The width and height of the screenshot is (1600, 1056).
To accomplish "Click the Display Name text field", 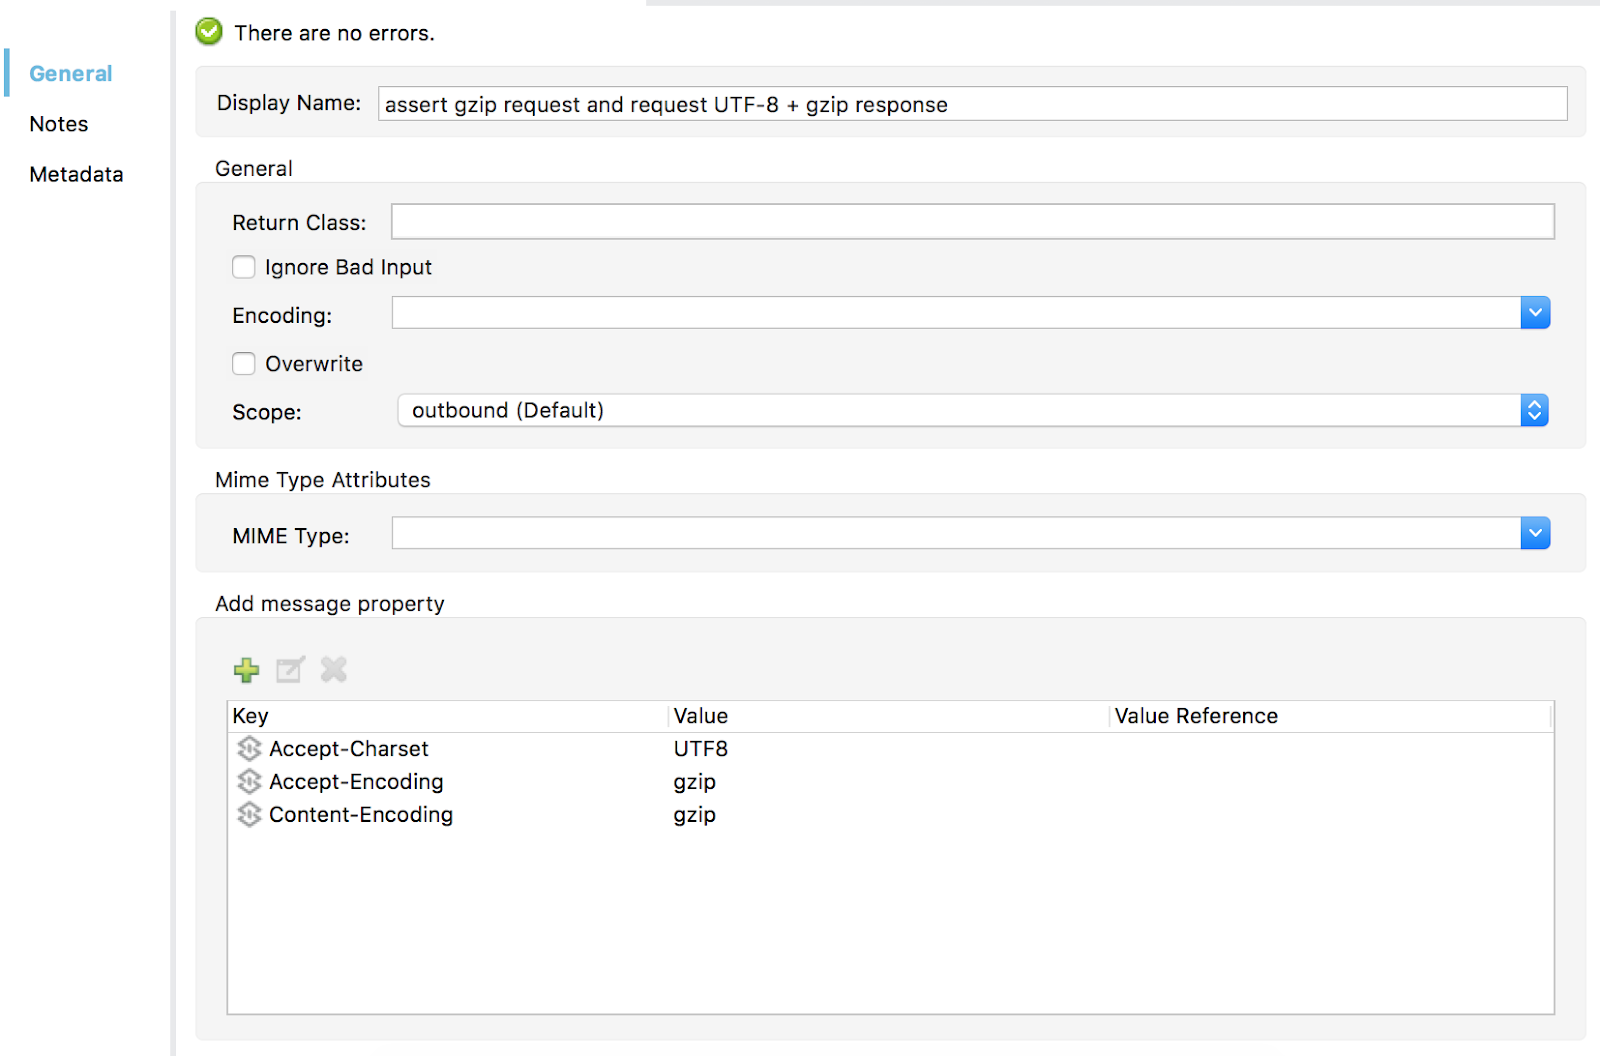I will coord(971,104).
